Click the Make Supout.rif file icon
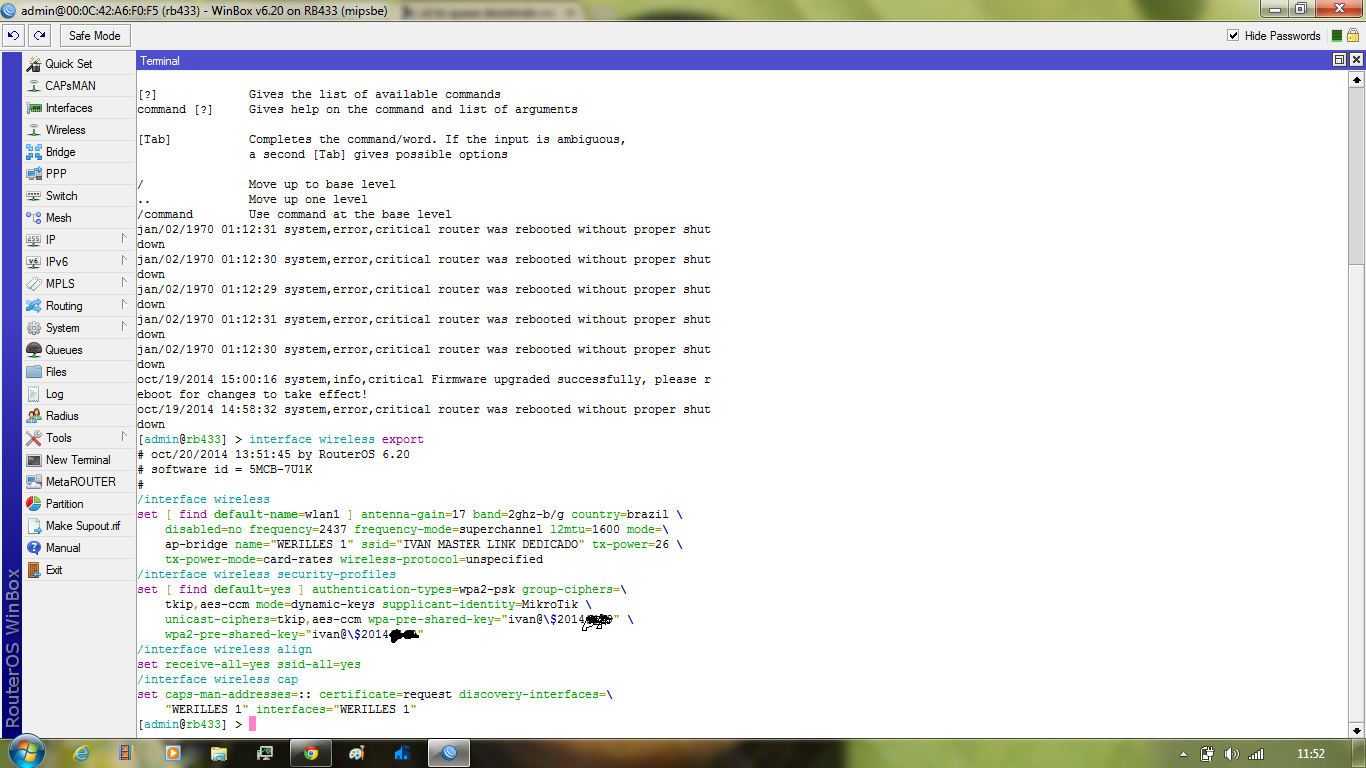The width and height of the screenshot is (1366, 768). coord(33,525)
